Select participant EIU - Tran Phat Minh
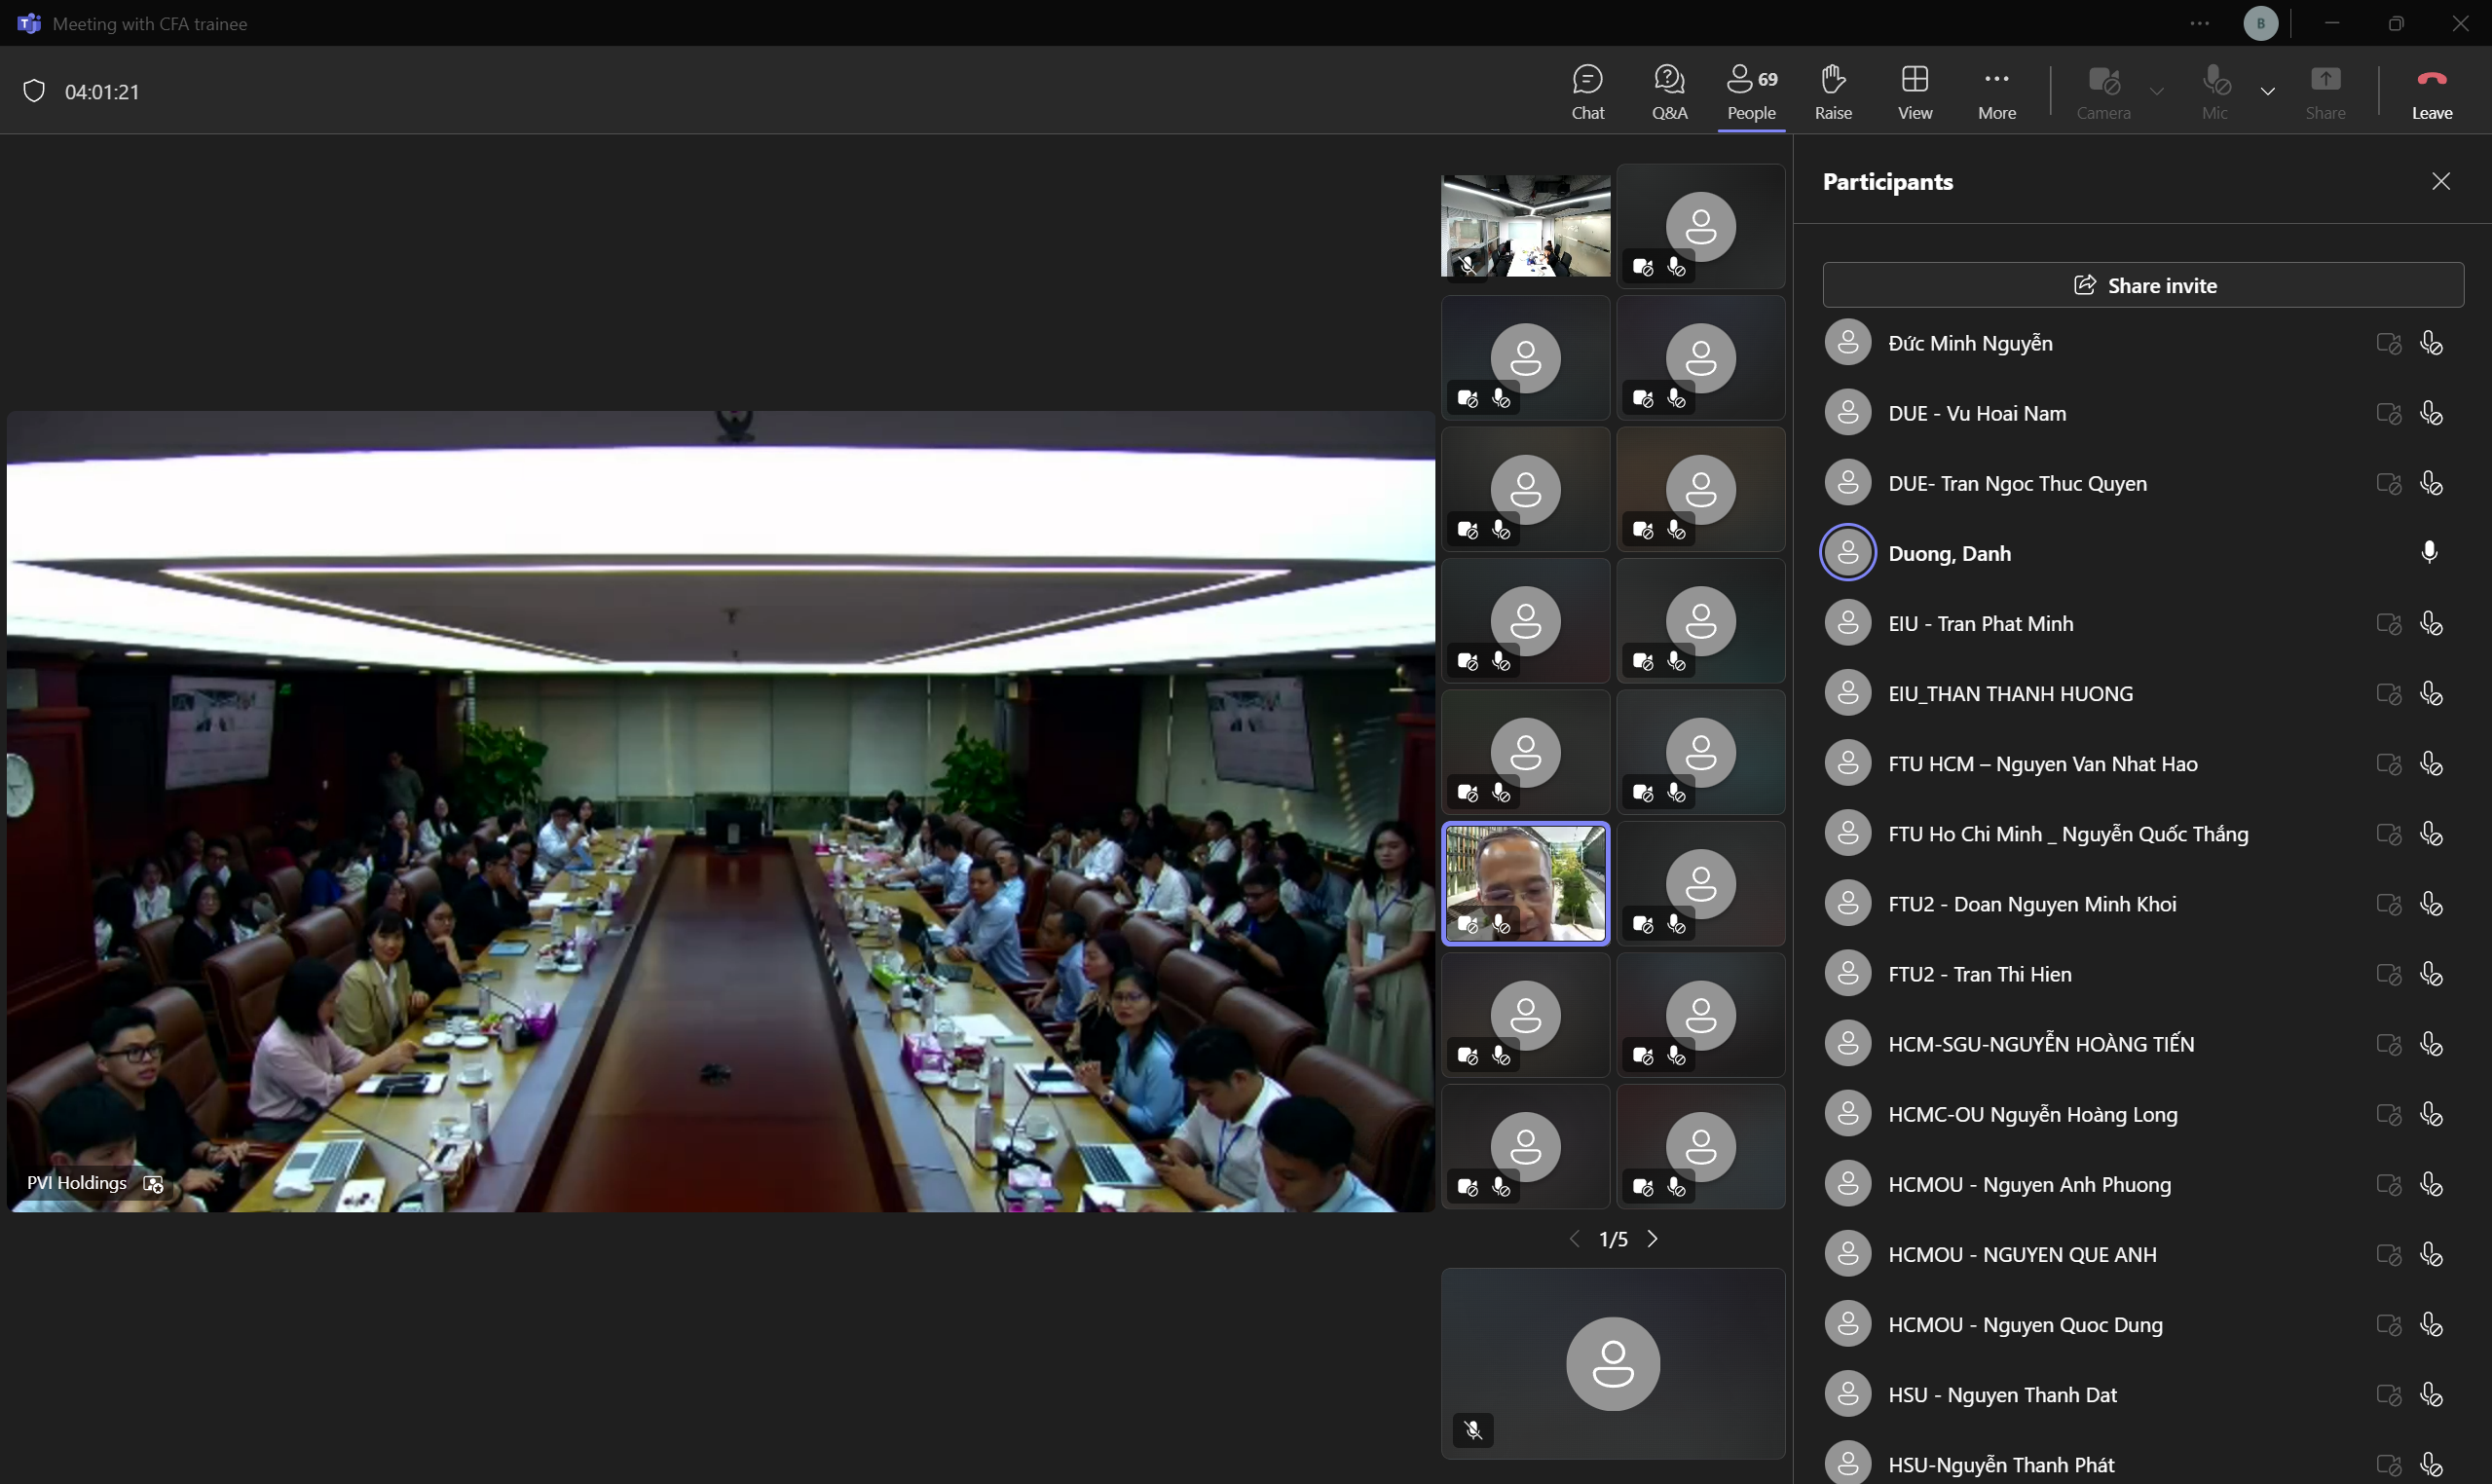2492x1484 pixels. click(1980, 624)
